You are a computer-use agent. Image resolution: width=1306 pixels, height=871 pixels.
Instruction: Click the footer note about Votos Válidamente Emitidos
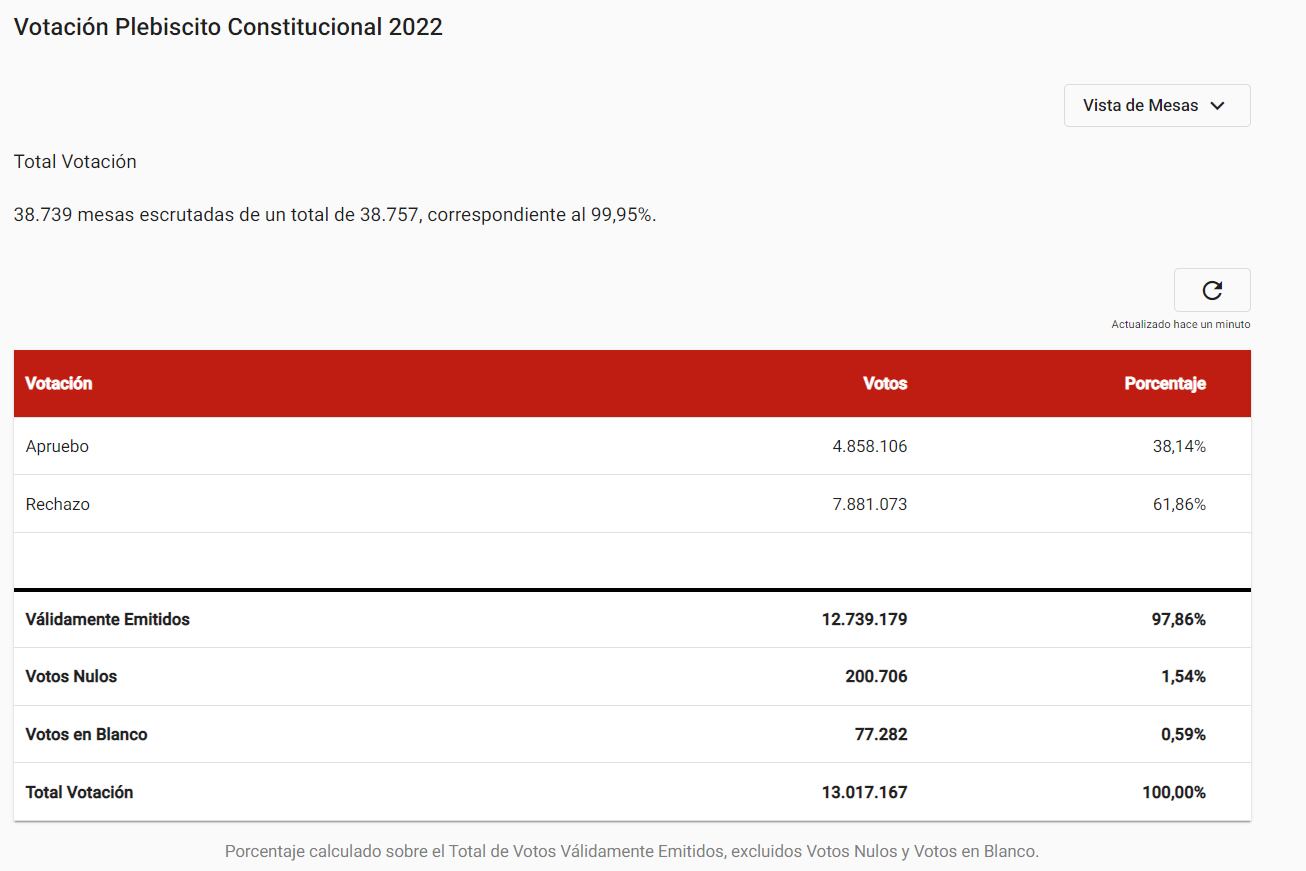[x=631, y=850]
